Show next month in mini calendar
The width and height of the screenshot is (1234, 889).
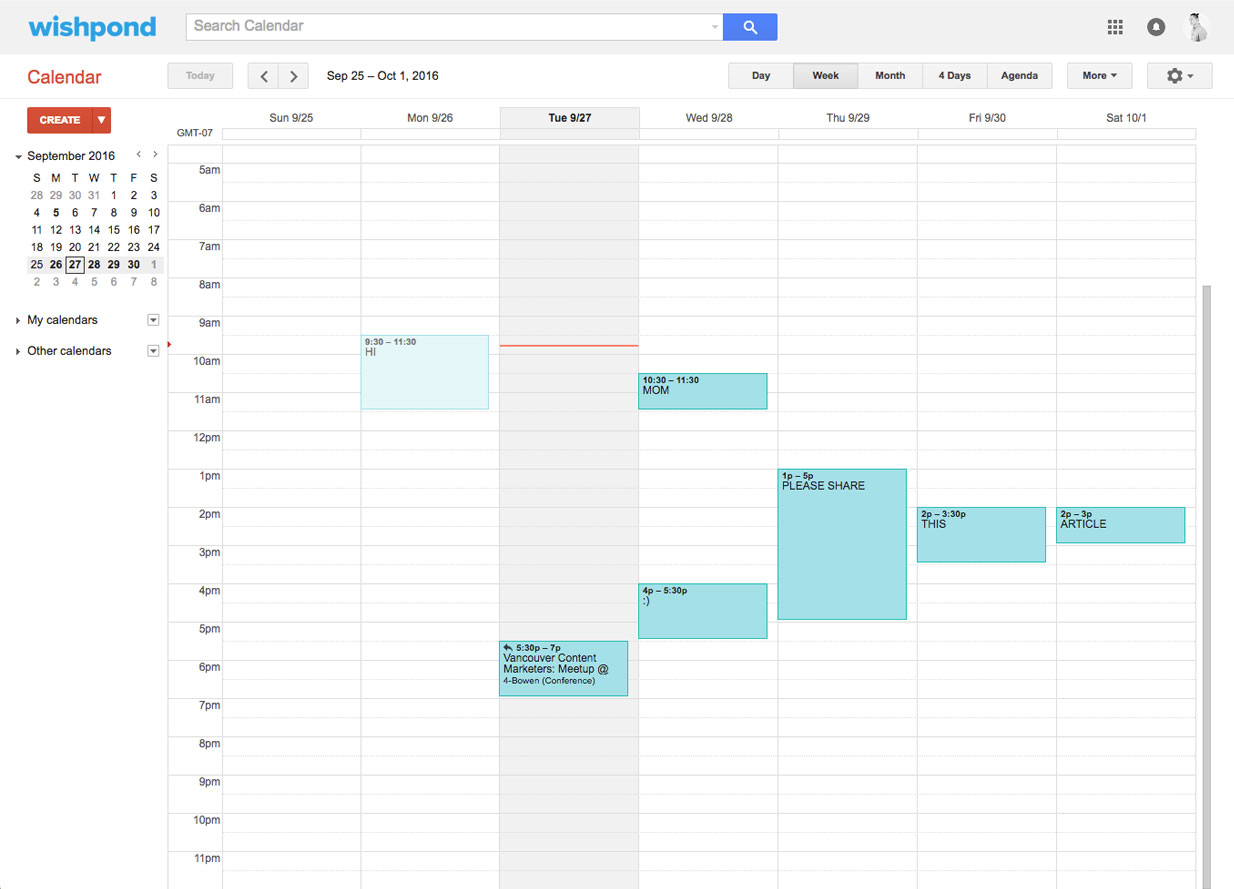(x=155, y=155)
